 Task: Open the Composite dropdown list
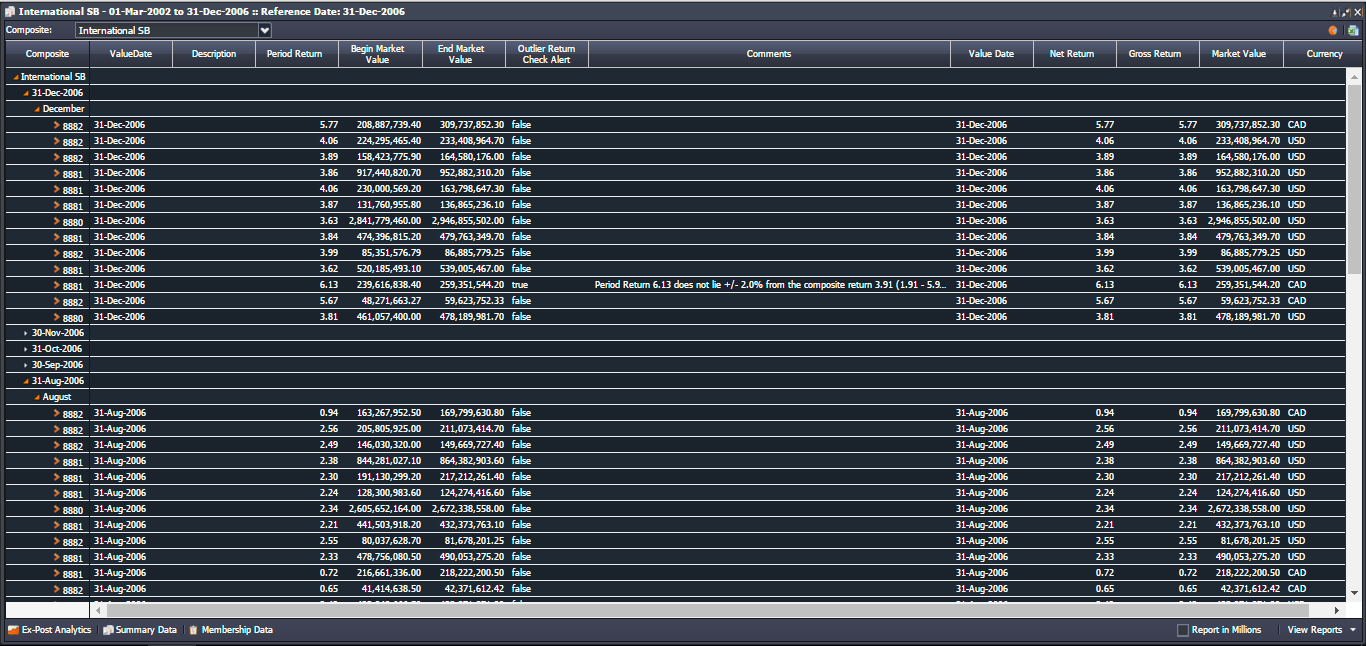tap(265, 30)
